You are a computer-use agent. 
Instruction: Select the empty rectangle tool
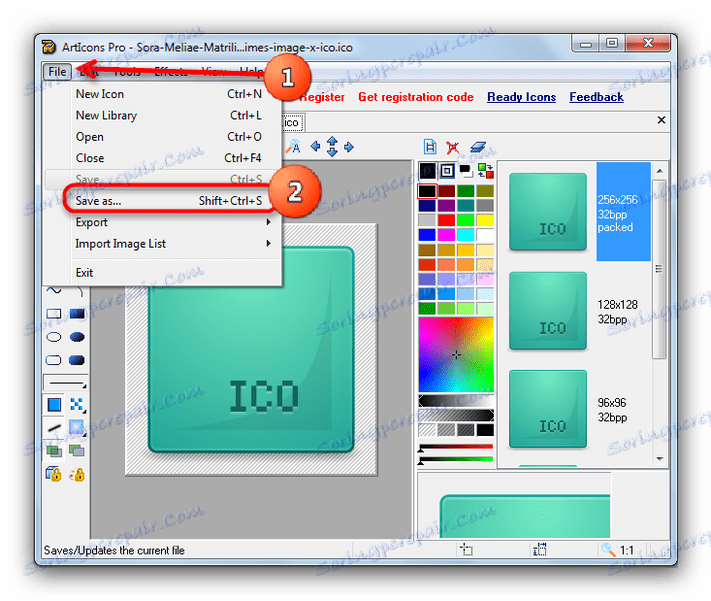54,314
